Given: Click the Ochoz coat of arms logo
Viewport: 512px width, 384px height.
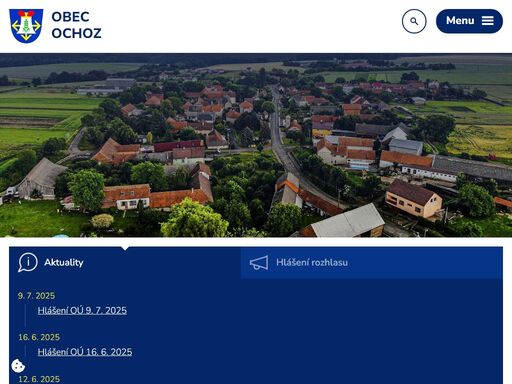Looking at the screenshot, I should pos(26,26).
